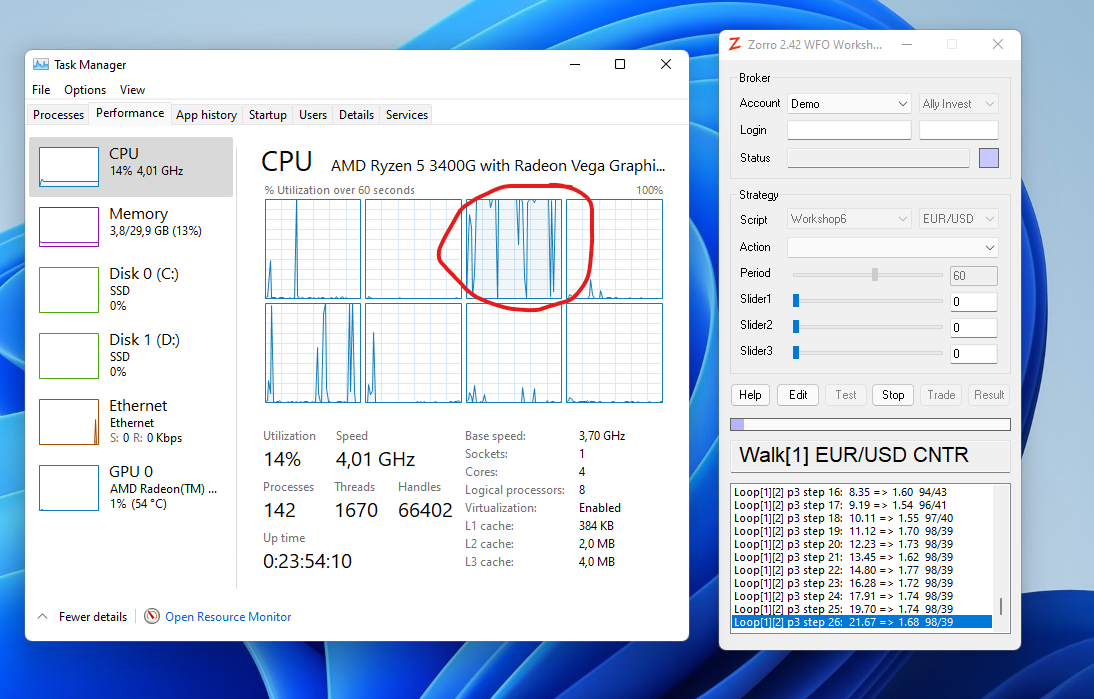
Task: Select the CPU mini graph thumbnail
Action: 69,166
